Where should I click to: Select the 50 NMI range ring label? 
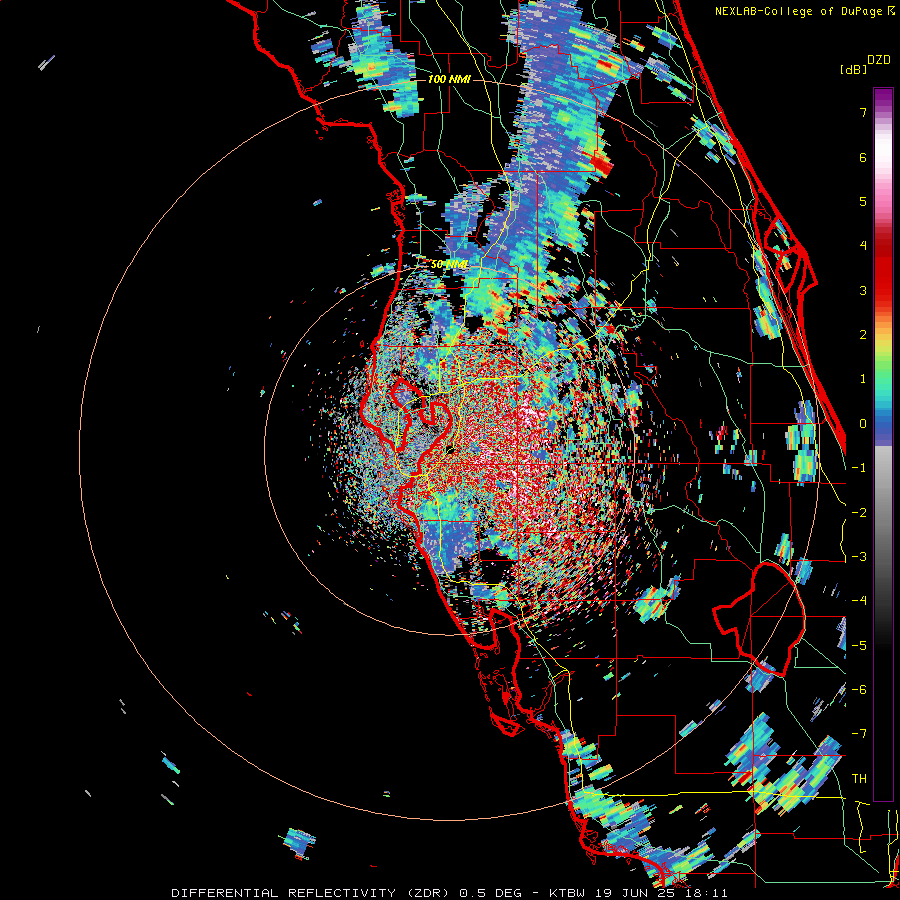coord(449,264)
